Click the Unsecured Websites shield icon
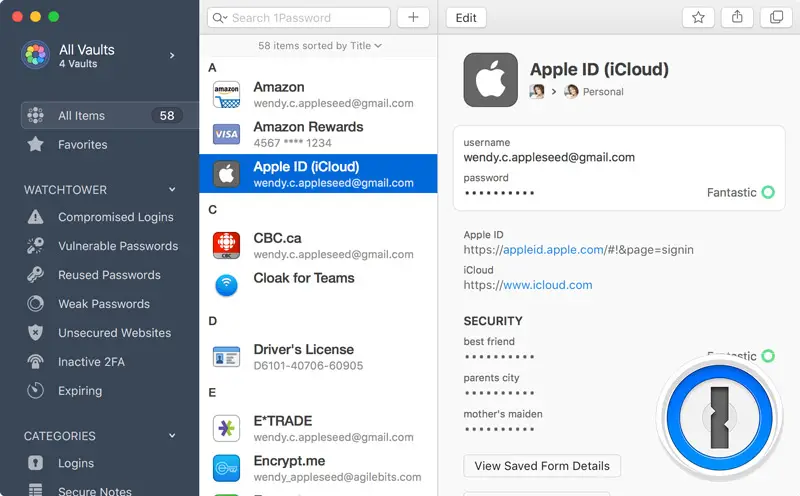The image size is (800, 496). pyautogui.click(x=35, y=333)
